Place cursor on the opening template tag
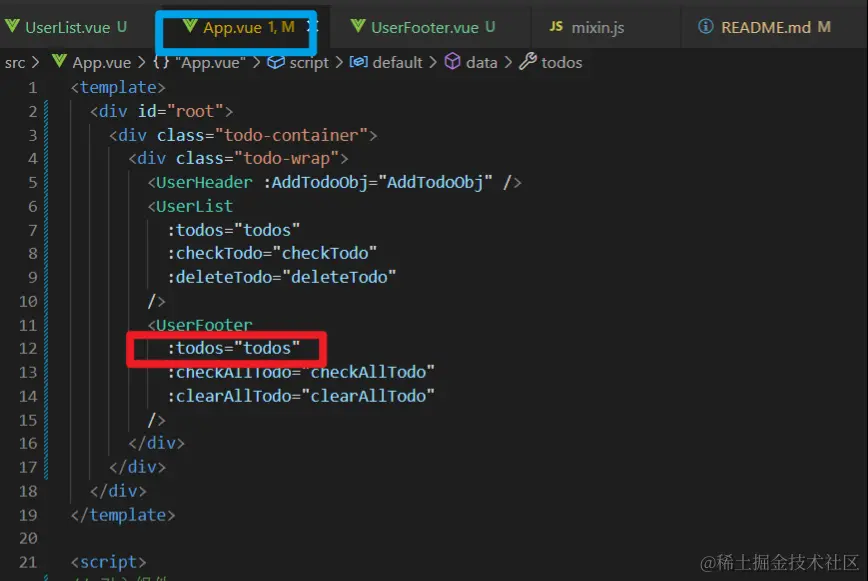Screen dimensions: 868x581 coord(118,87)
